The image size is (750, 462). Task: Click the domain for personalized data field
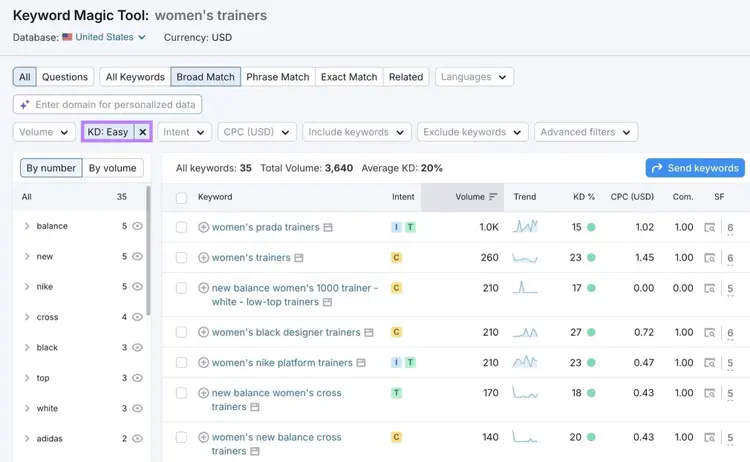108,104
